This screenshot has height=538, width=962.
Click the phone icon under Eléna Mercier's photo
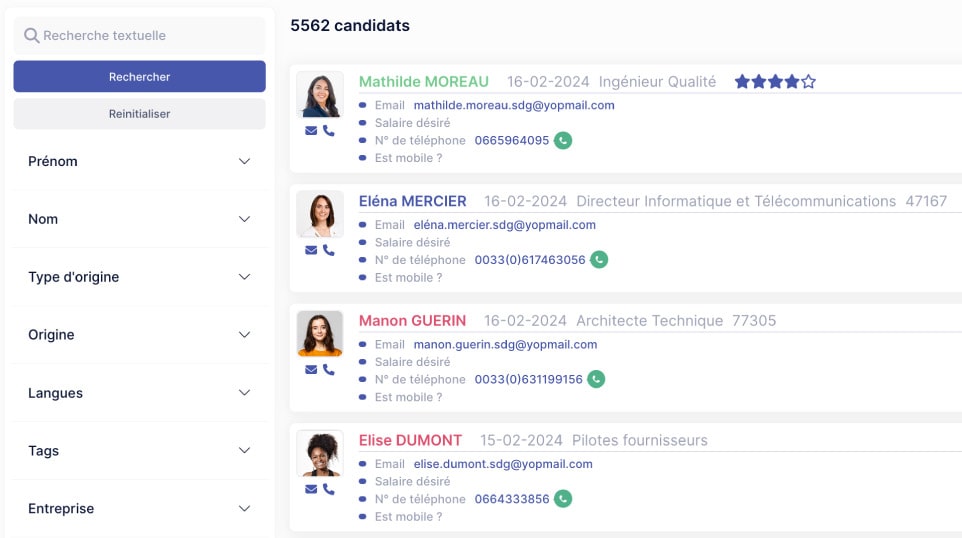329,250
